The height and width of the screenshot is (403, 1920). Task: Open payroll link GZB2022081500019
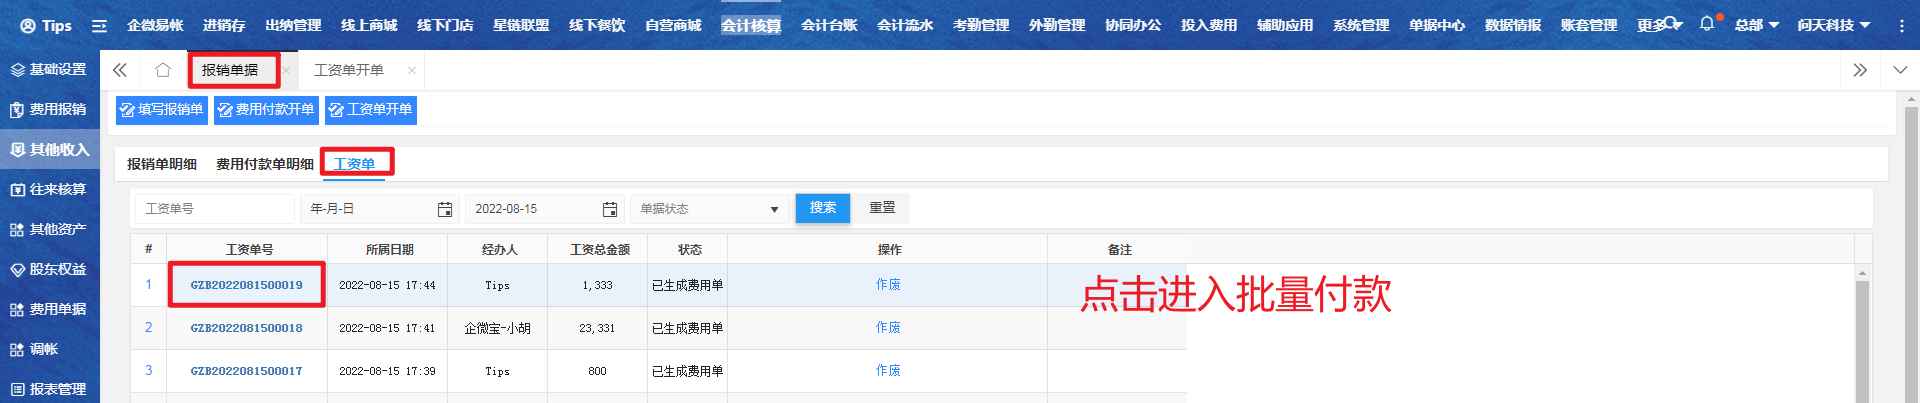point(246,285)
